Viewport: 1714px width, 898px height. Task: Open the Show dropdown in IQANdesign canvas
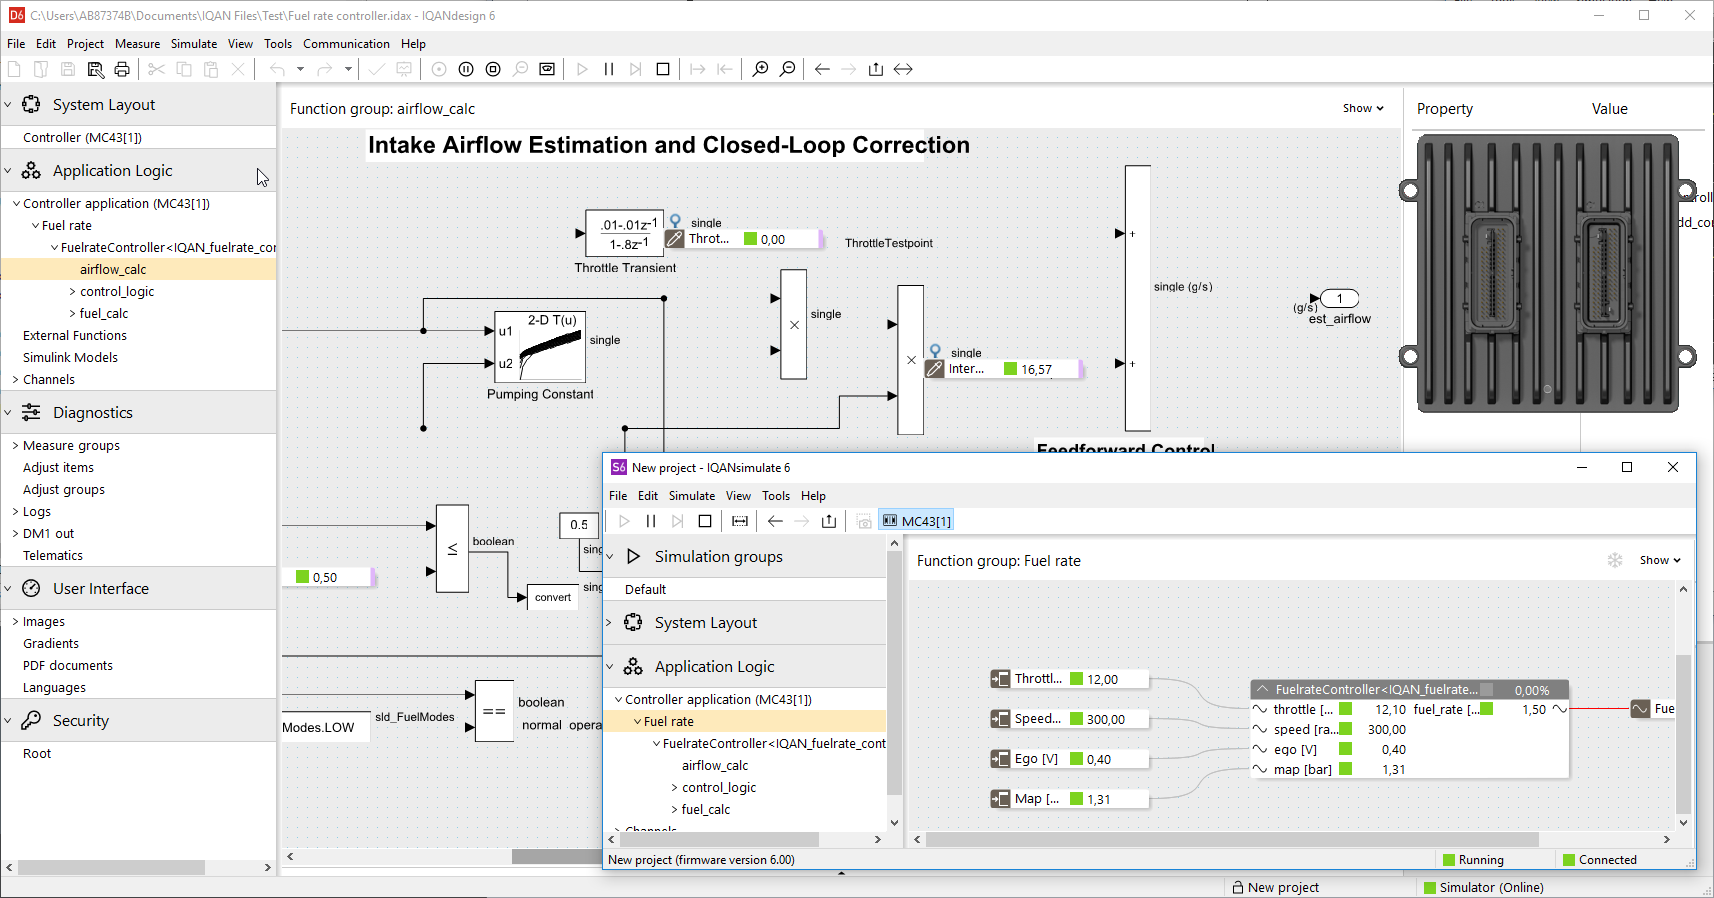point(1363,108)
